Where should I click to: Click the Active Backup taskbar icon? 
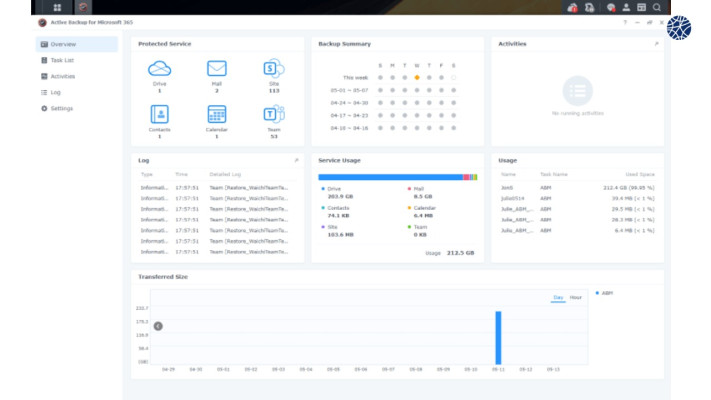pos(83,7)
